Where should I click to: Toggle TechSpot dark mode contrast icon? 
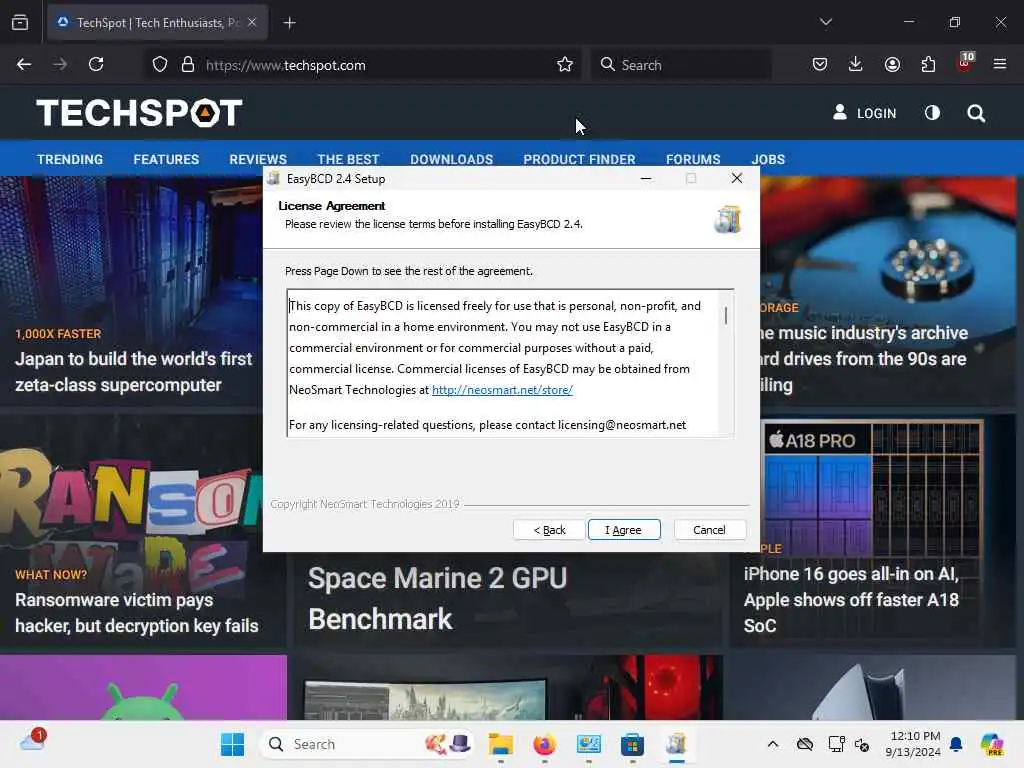(933, 113)
